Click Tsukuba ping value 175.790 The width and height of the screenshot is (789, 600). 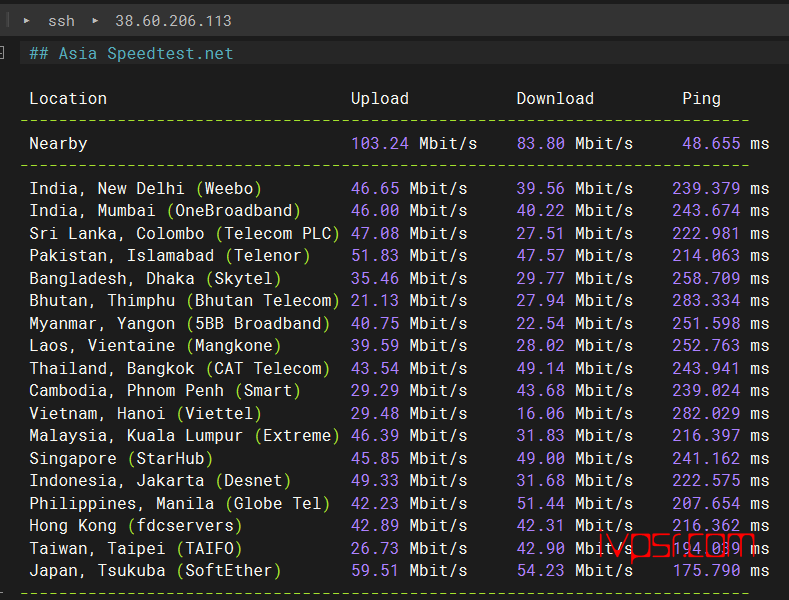(x=706, y=570)
